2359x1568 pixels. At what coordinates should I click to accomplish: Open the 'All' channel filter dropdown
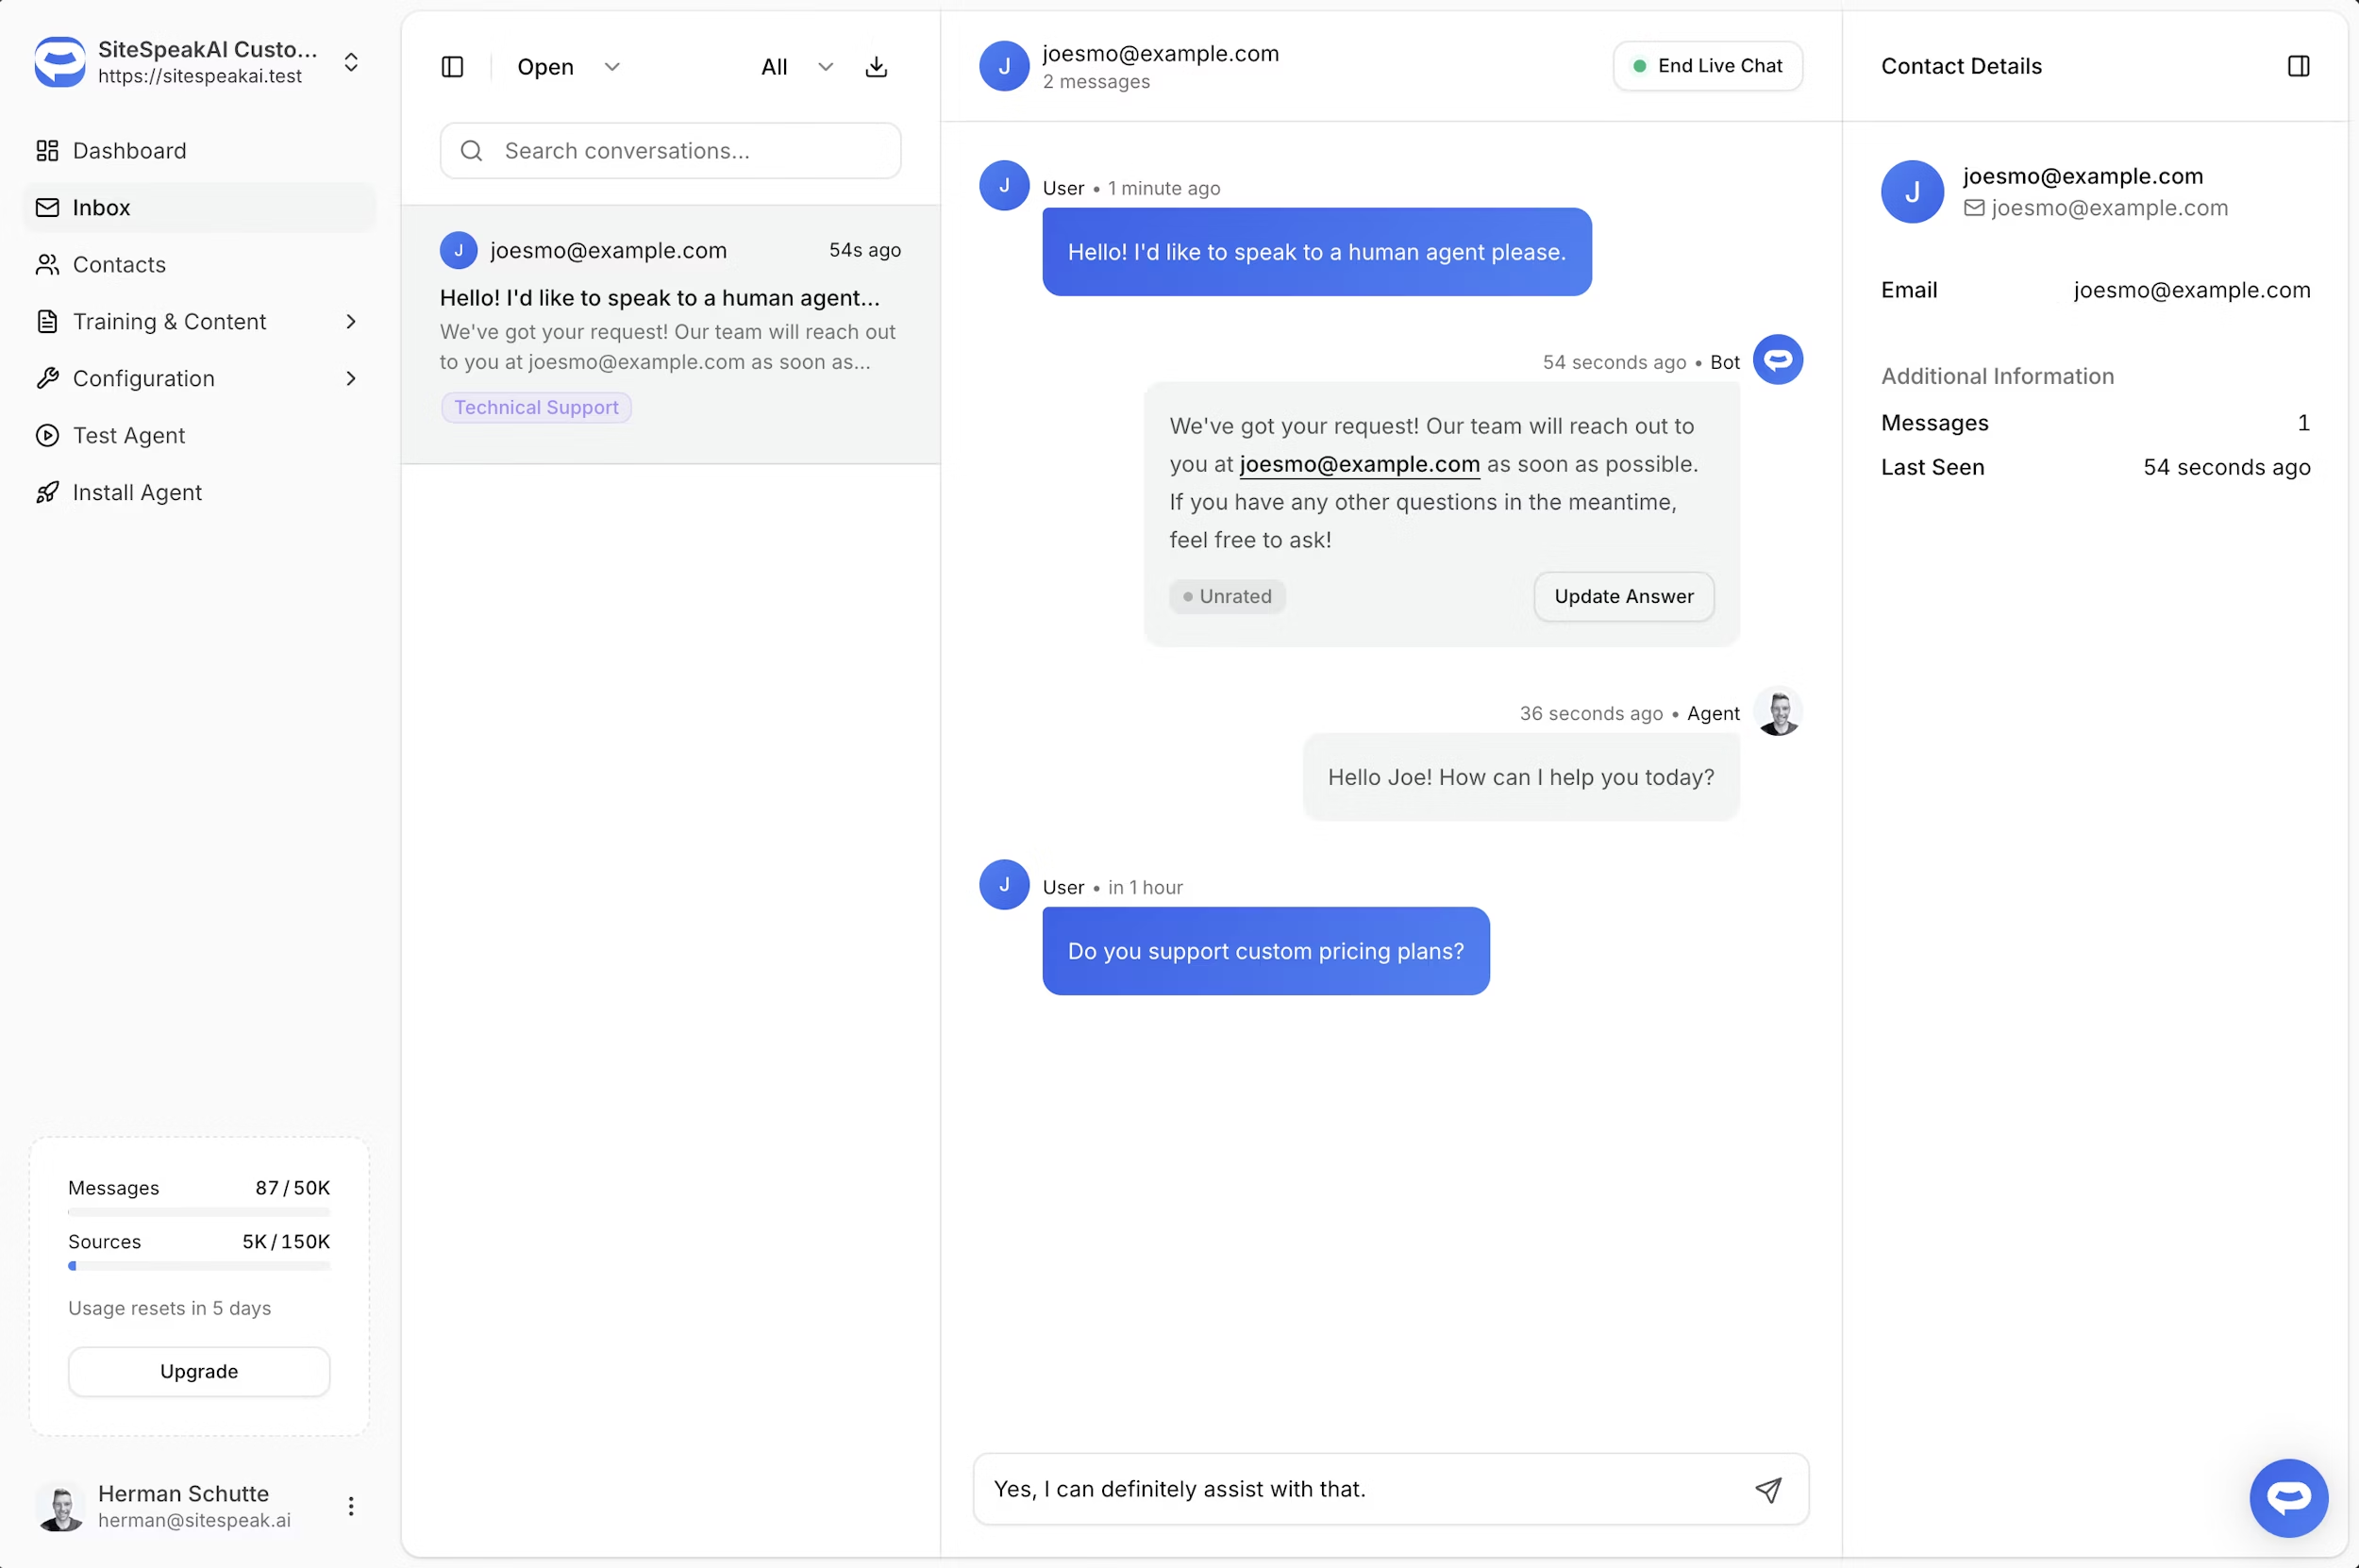(x=795, y=66)
